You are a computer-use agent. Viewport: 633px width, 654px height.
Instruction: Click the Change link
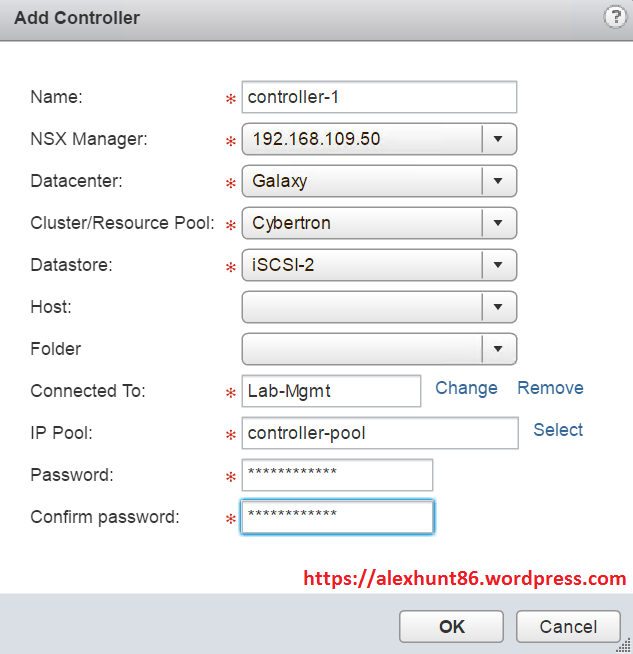point(466,388)
